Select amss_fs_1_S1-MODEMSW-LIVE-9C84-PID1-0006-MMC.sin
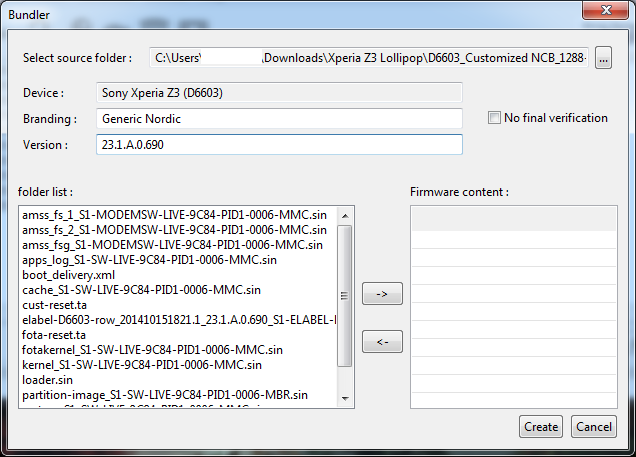This screenshot has height=457, width=636. 174,215
